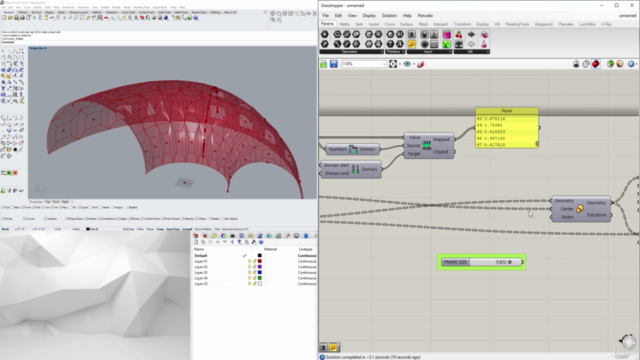
Task: Expand the Primitive component group bar
Action: (395, 52)
